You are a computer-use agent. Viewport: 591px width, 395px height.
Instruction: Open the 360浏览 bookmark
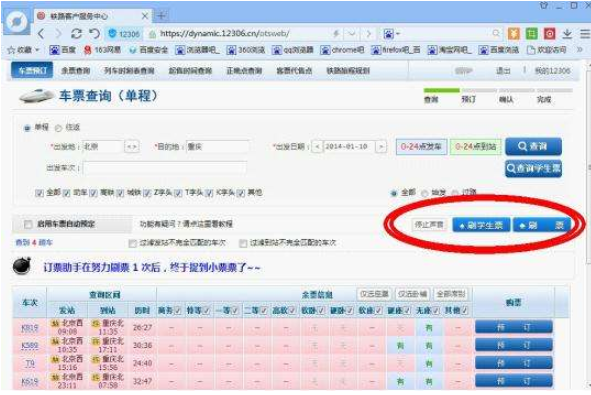(x=246, y=50)
